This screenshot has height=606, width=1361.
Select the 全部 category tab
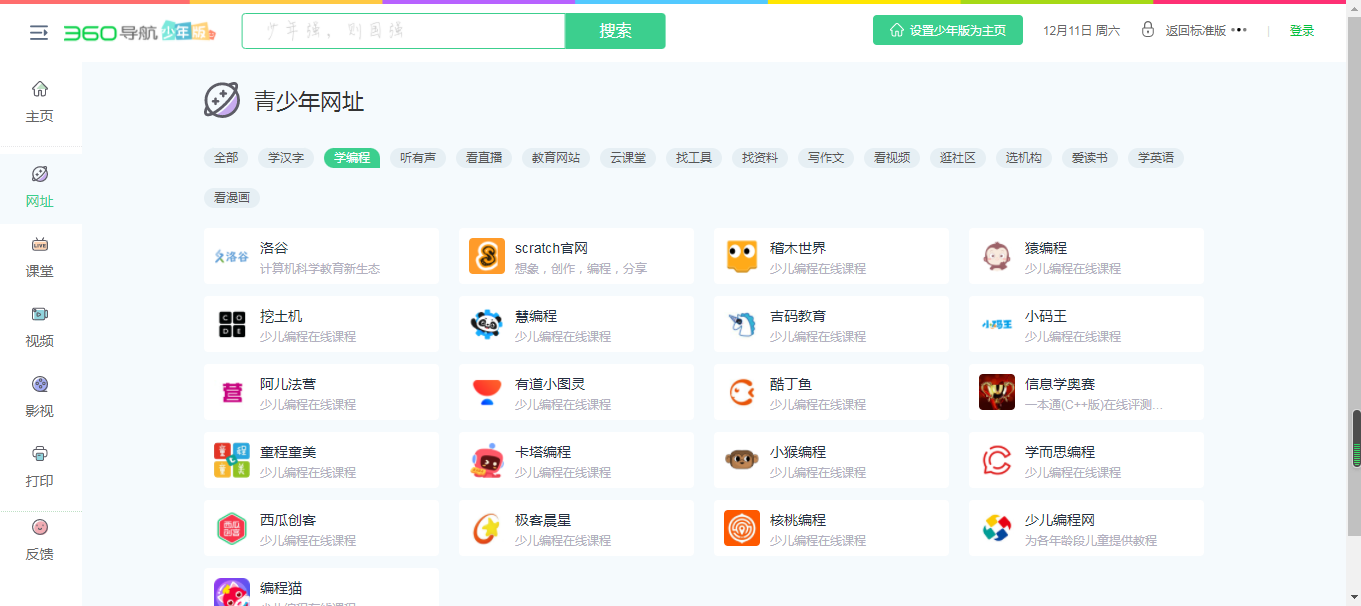(226, 158)
